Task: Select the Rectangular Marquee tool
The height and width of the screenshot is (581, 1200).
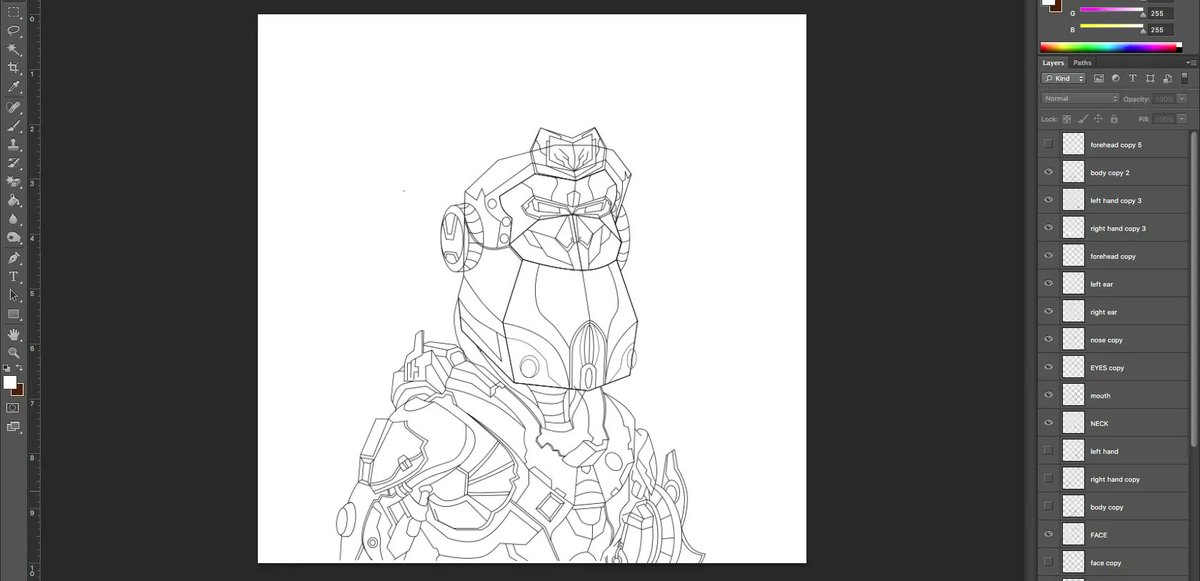Action: click(x=14, y=13)
